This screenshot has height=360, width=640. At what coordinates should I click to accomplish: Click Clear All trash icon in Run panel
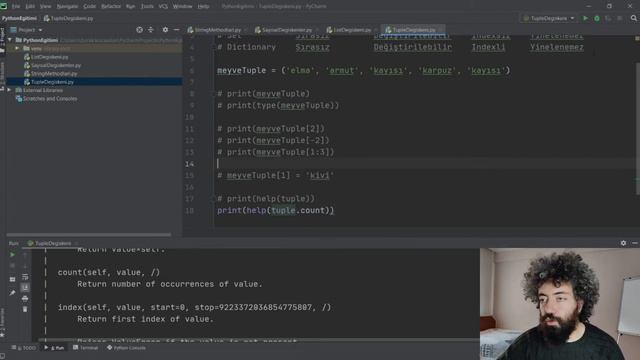tap(25, 309)
